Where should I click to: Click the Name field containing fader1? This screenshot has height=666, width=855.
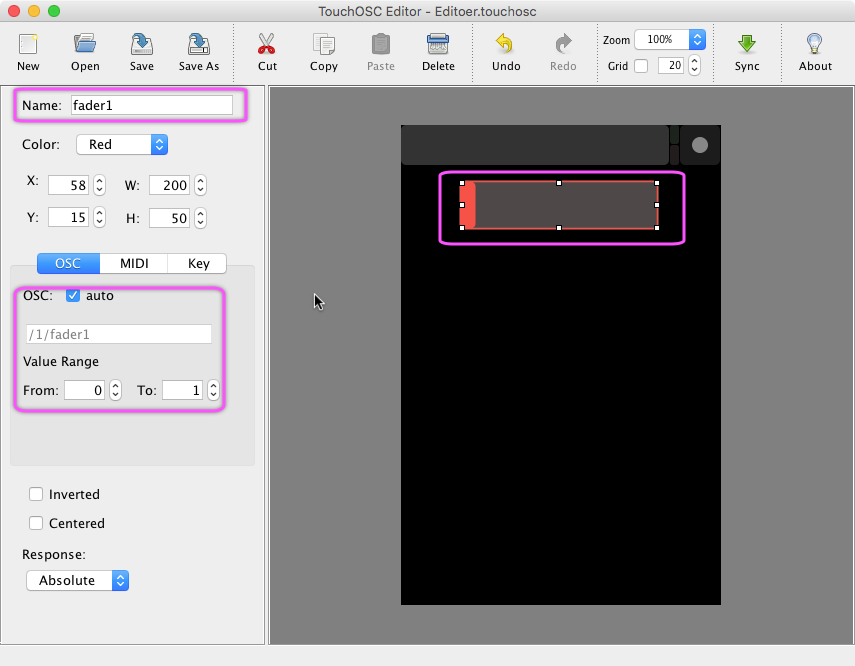pyautogui.click(x=150, y=105)
